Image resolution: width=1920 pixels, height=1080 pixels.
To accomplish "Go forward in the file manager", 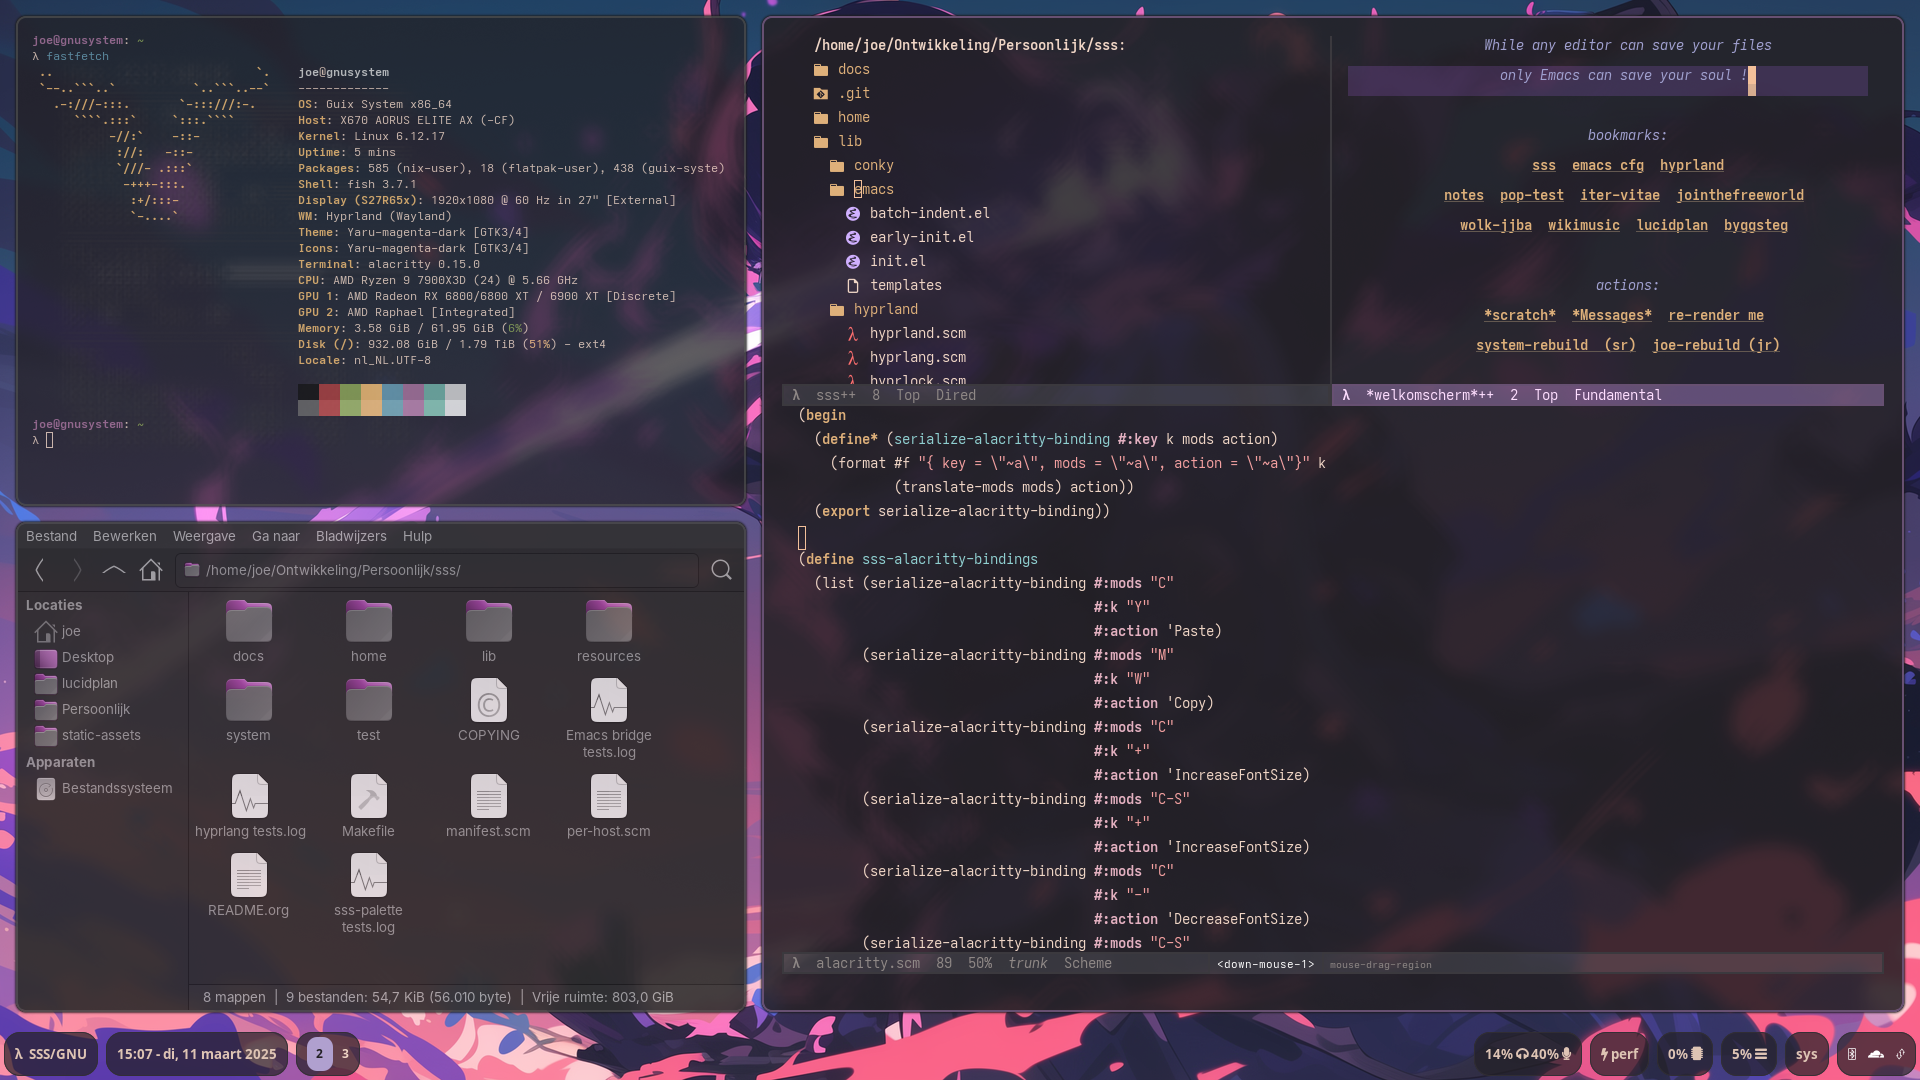I will tap(77, 570).
